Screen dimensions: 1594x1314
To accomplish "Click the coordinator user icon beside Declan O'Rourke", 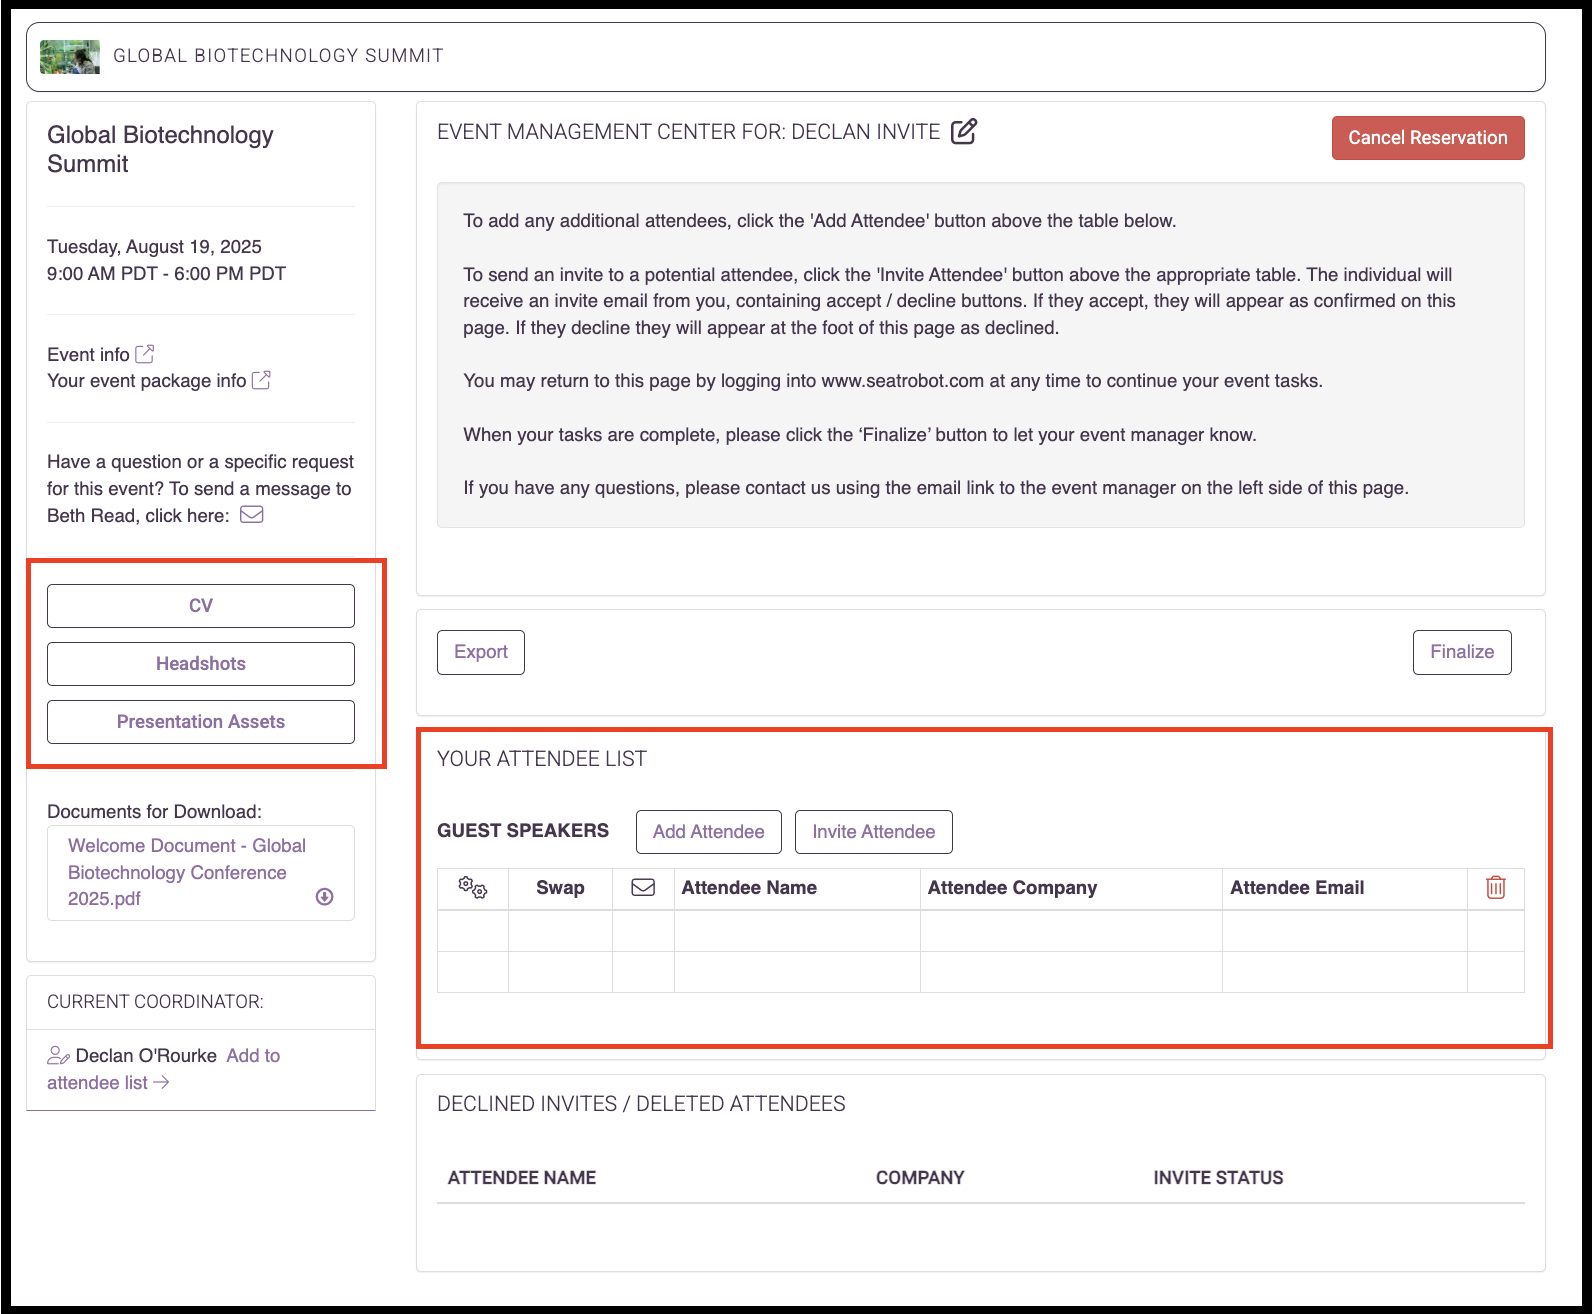I will click(x=58, y=1055).
